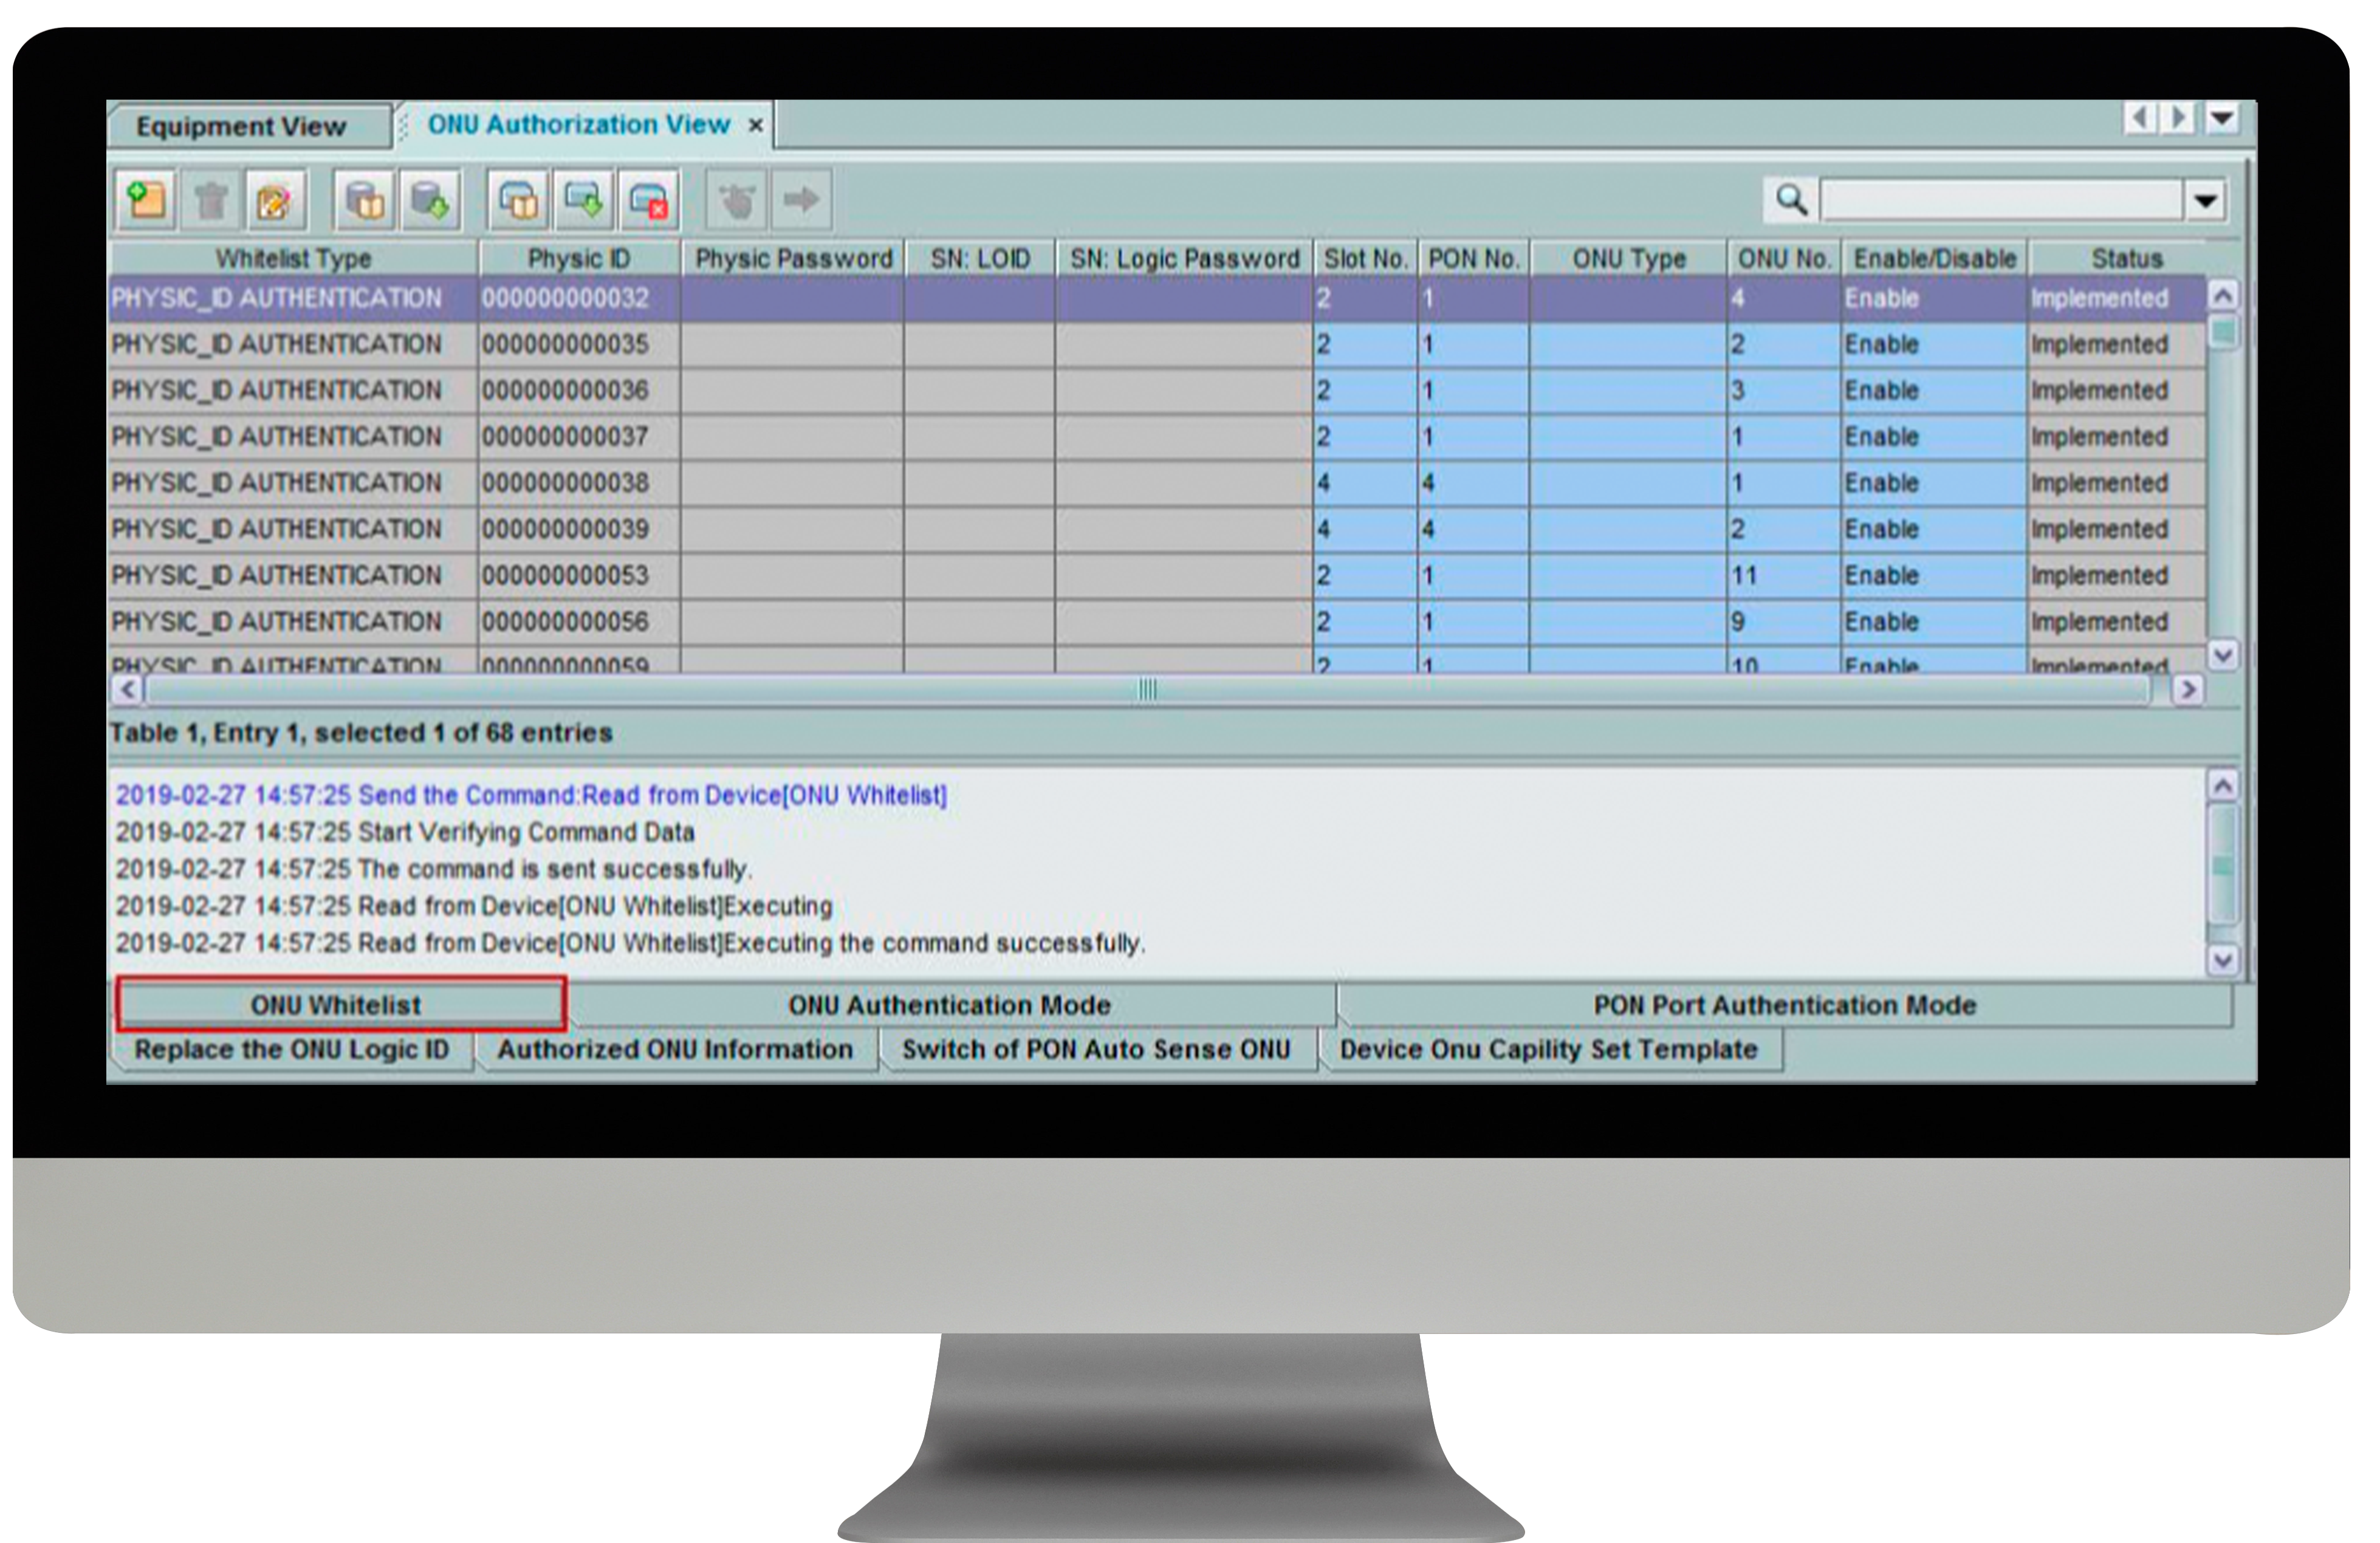This screenshot has height=1543, width=2380.
Task: Open the Authorized ONU Information tab
Action: 676,1050
